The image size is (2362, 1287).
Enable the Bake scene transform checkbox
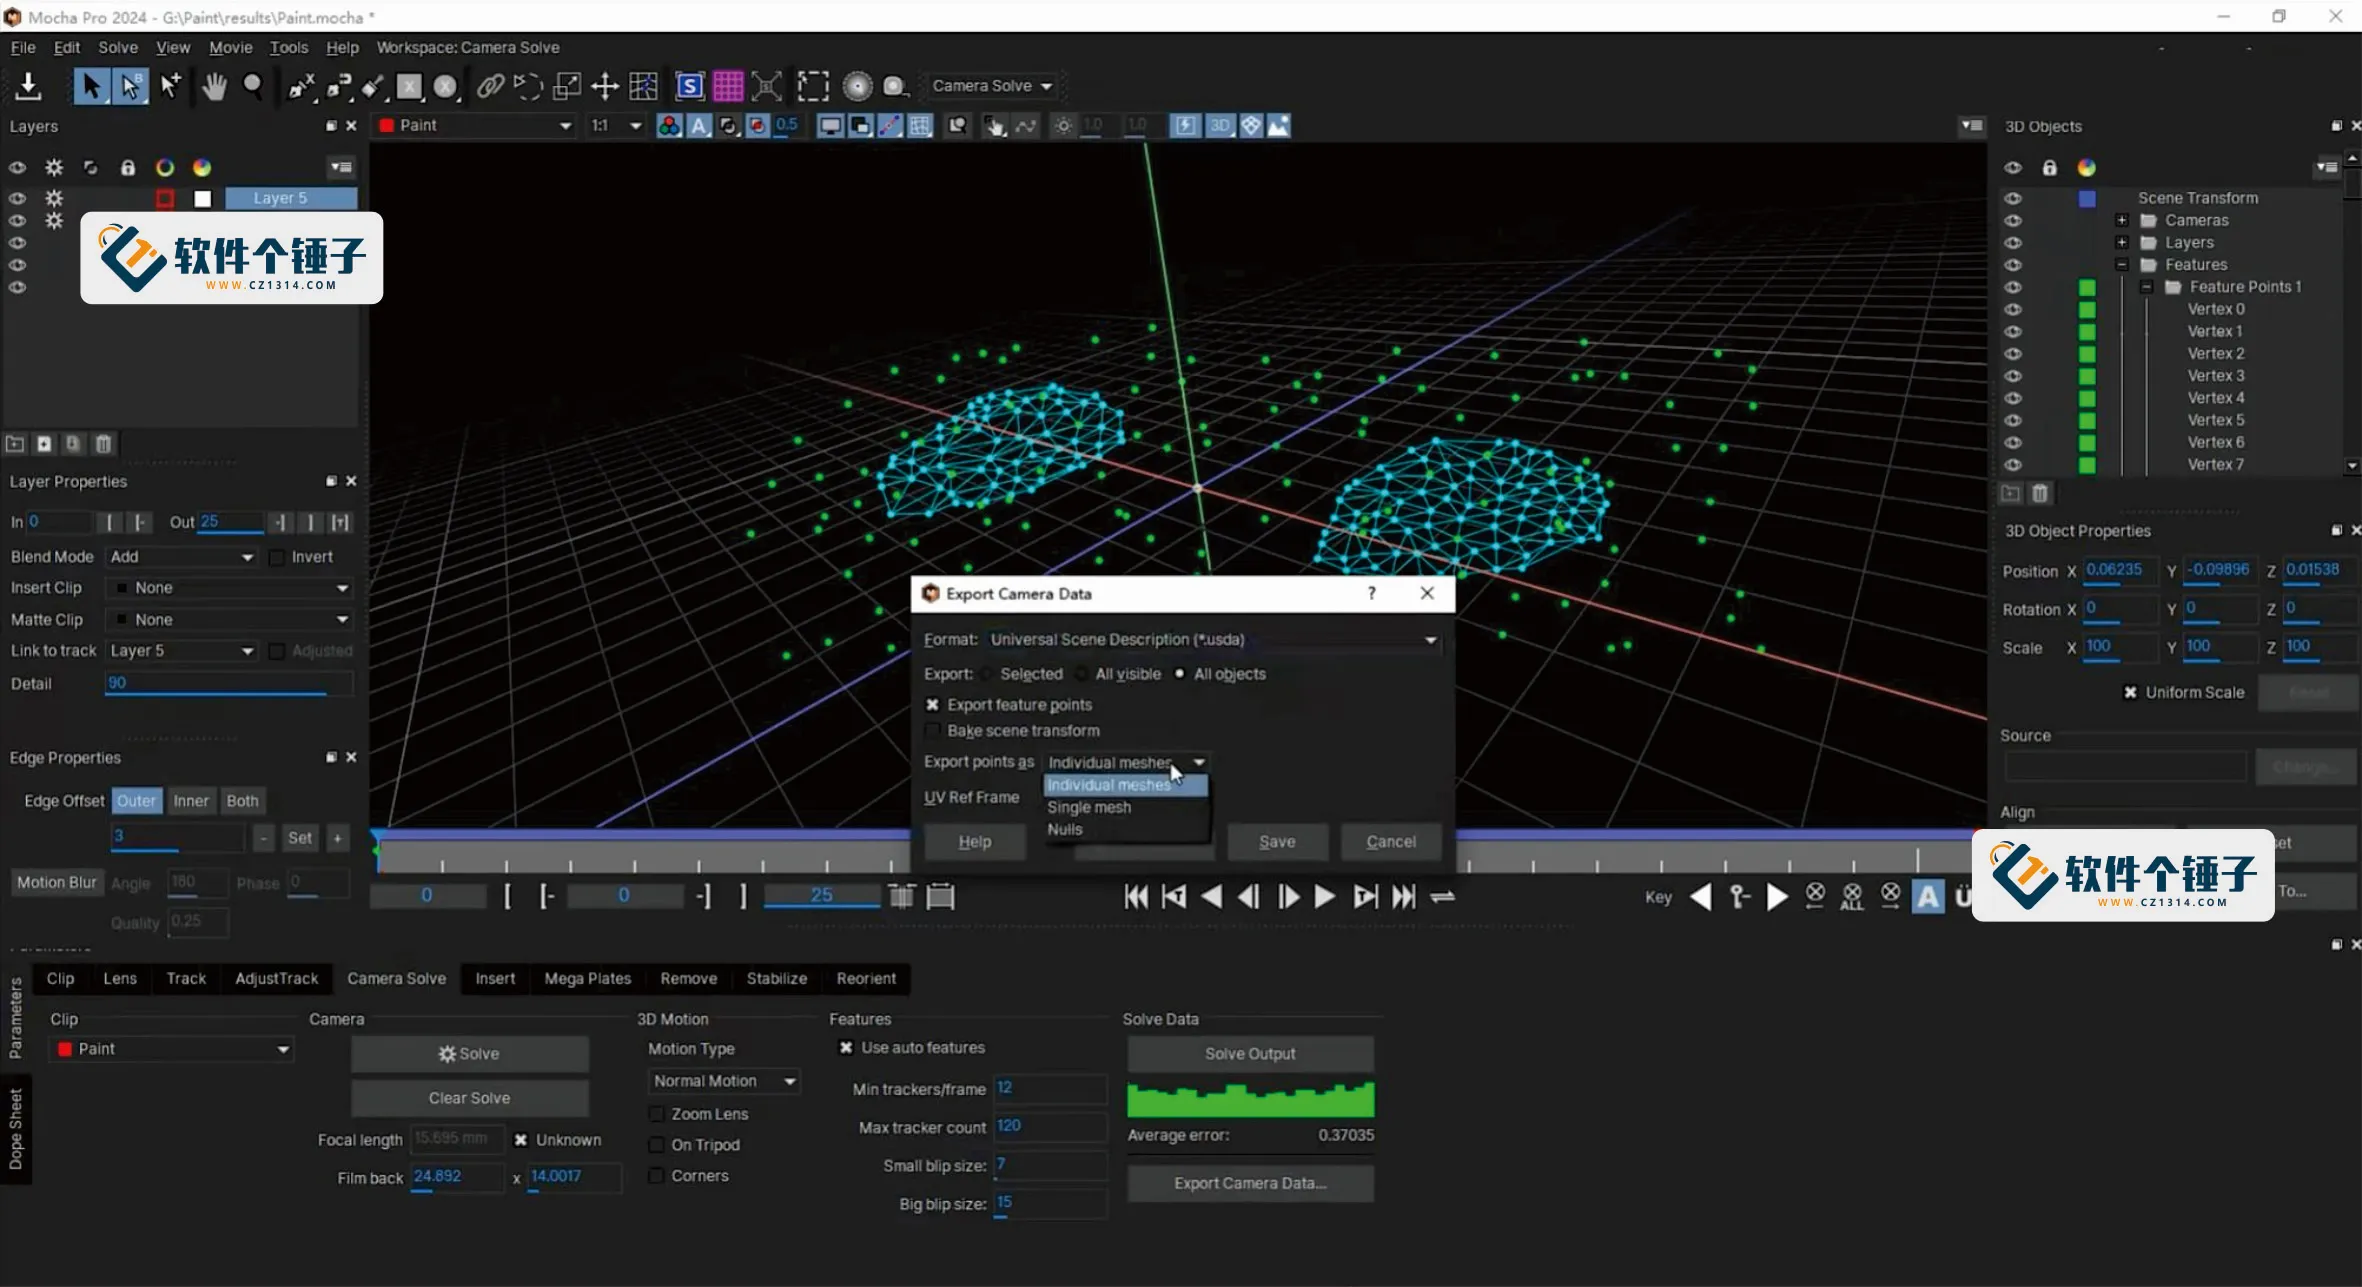point(932,730)
